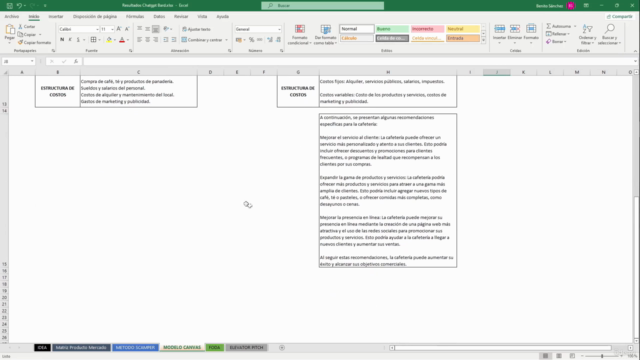Decrease font size with the smaller A
This screenshot has height=360, width=640.
click(127, 29)
